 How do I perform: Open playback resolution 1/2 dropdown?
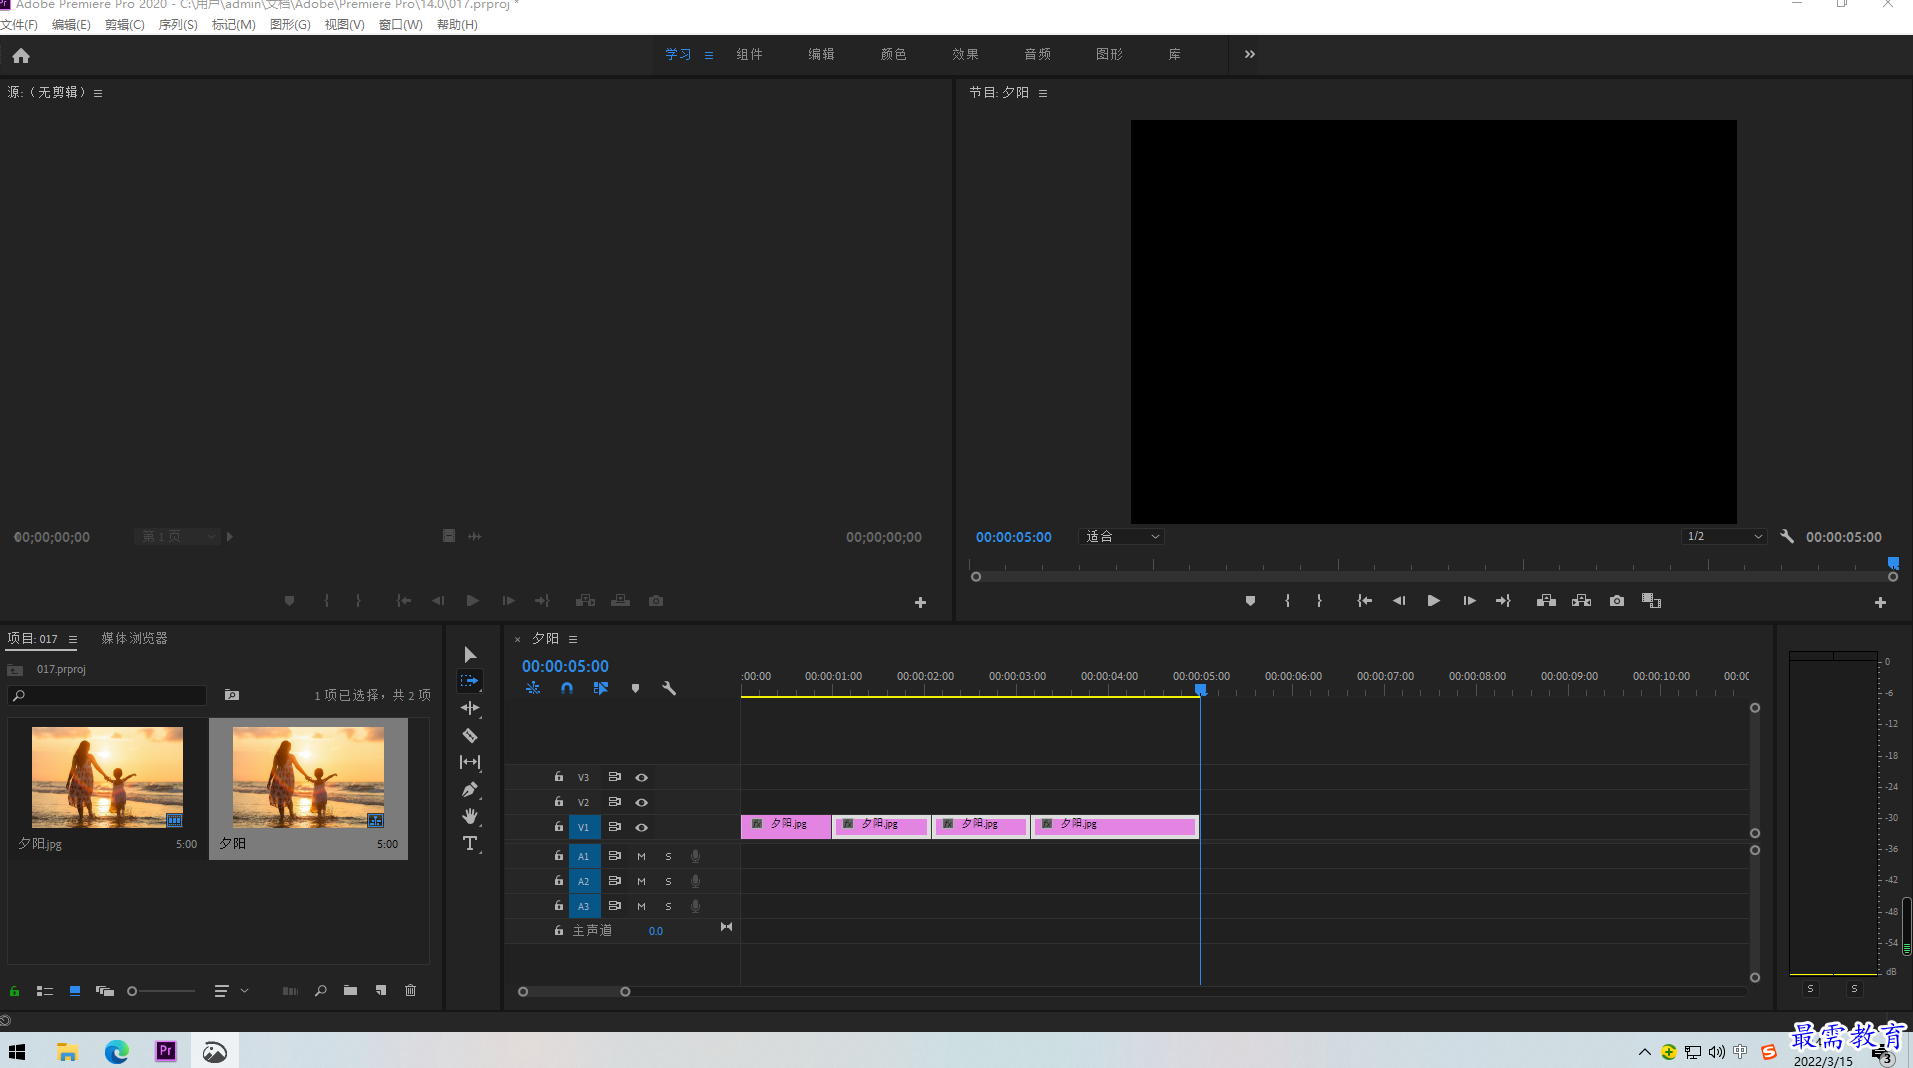[x=1724, y=537]
